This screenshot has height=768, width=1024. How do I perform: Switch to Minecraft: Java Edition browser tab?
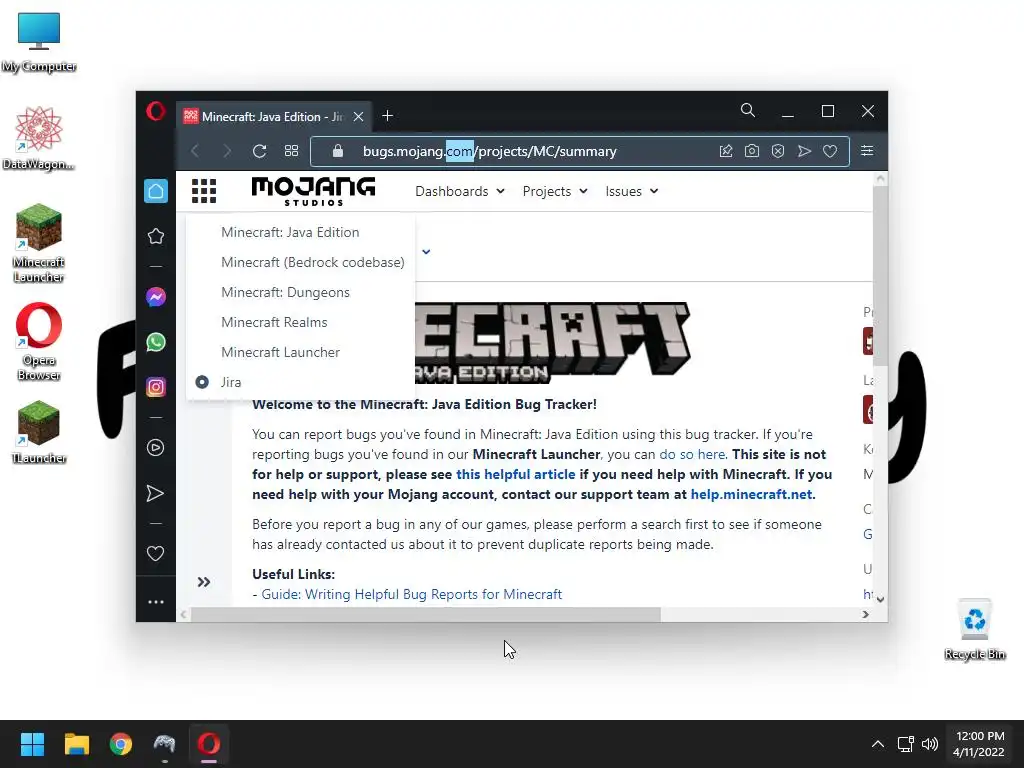274,117
